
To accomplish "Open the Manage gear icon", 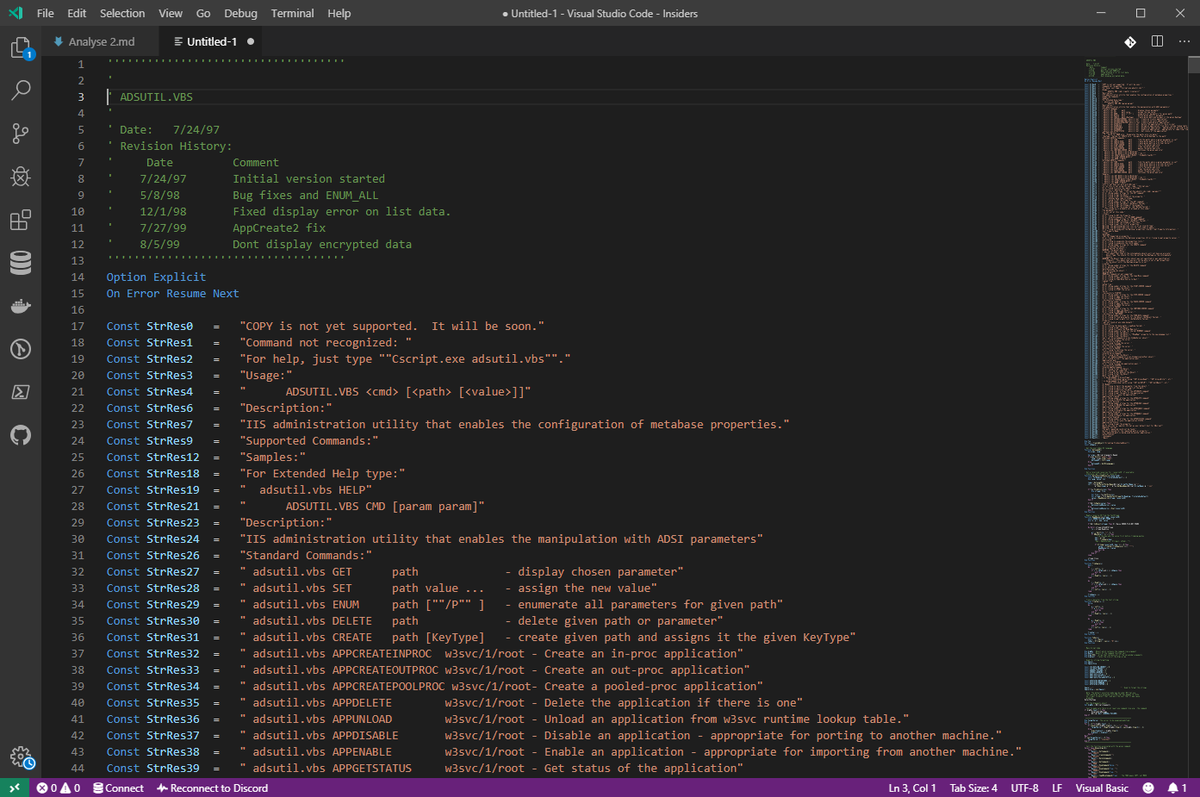I will click(x=21, y=757).
